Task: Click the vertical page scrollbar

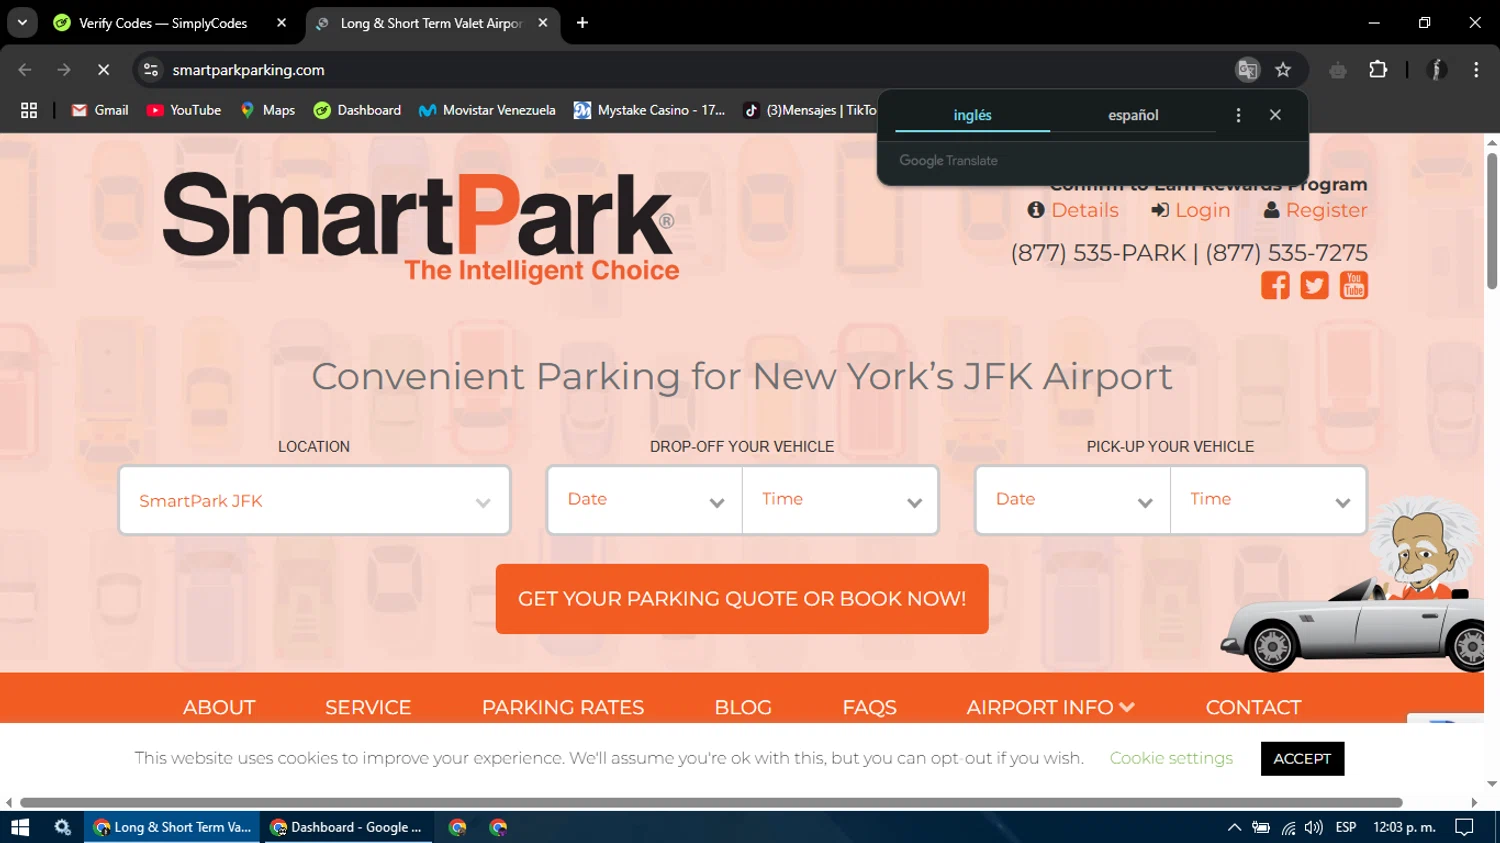Action: (x=1492, y=220)
